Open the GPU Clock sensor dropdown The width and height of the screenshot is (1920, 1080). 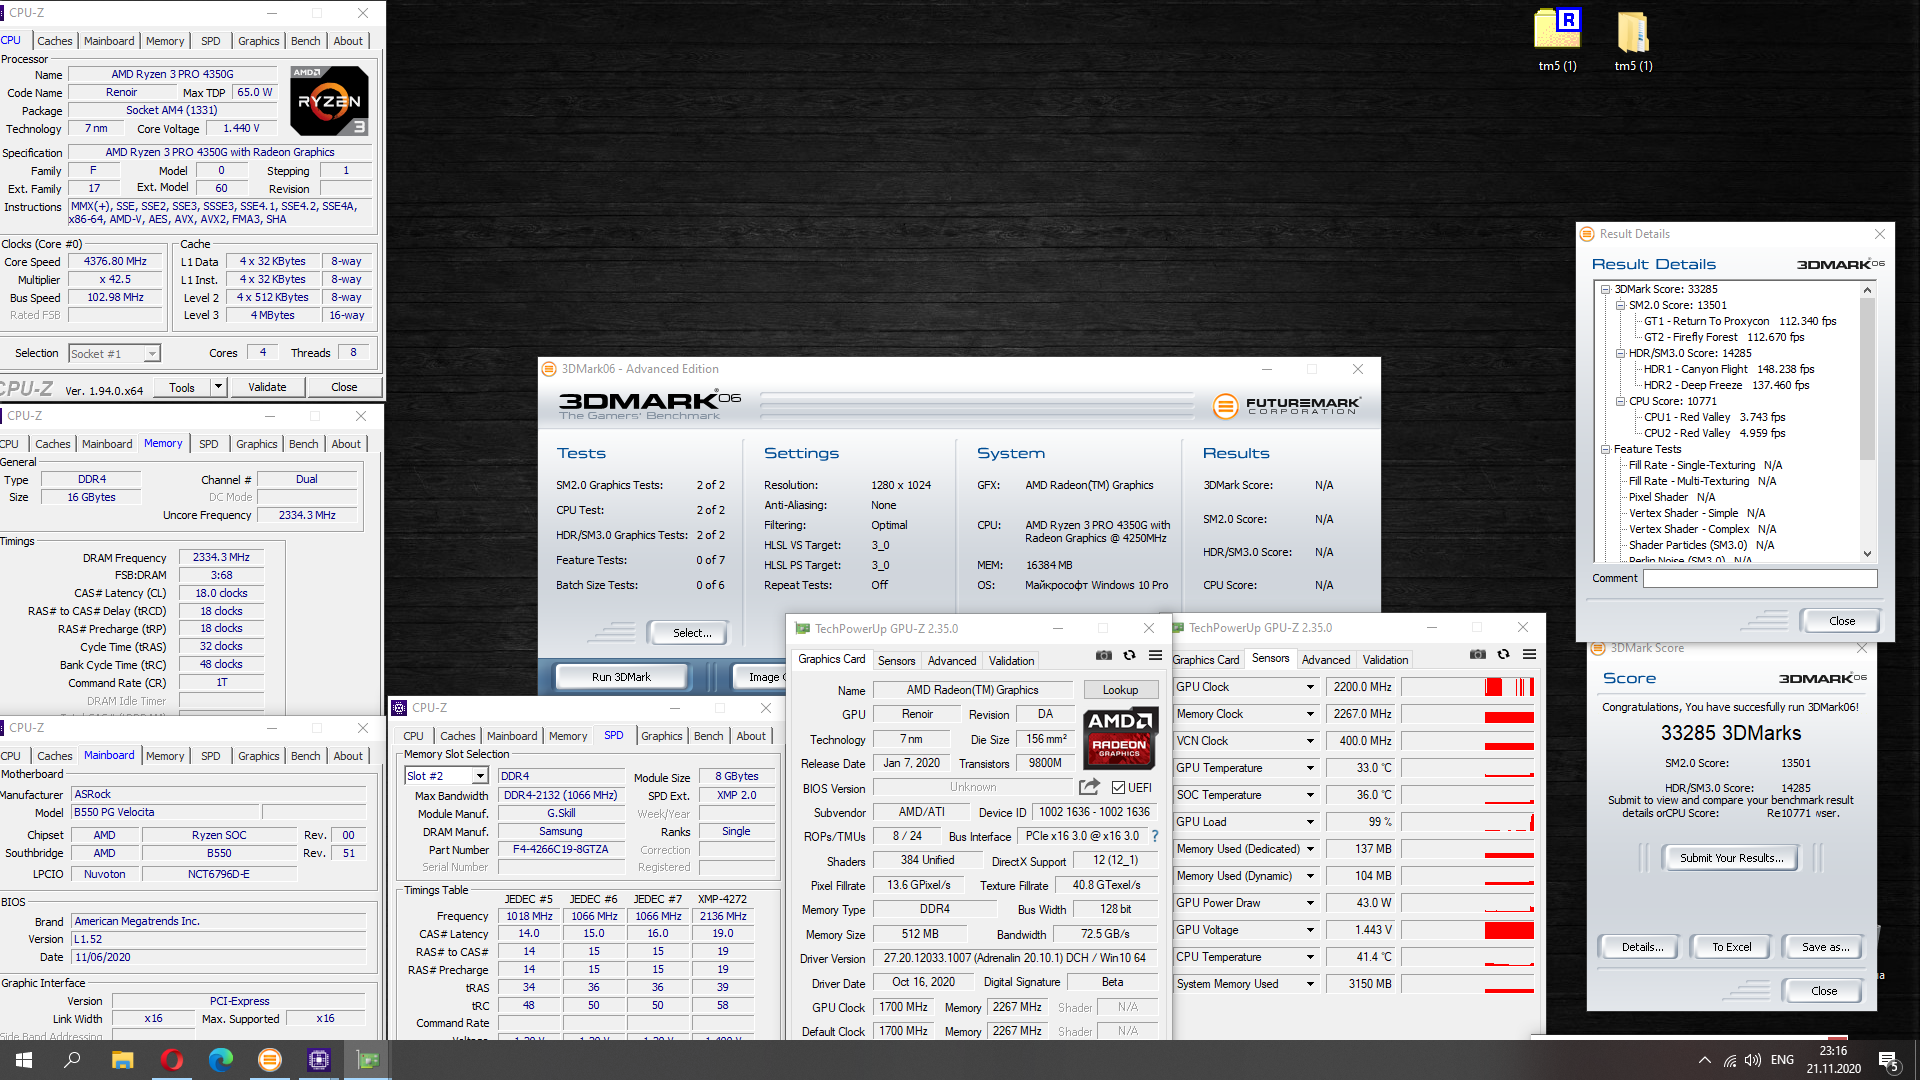click(x=1310, y=687)
